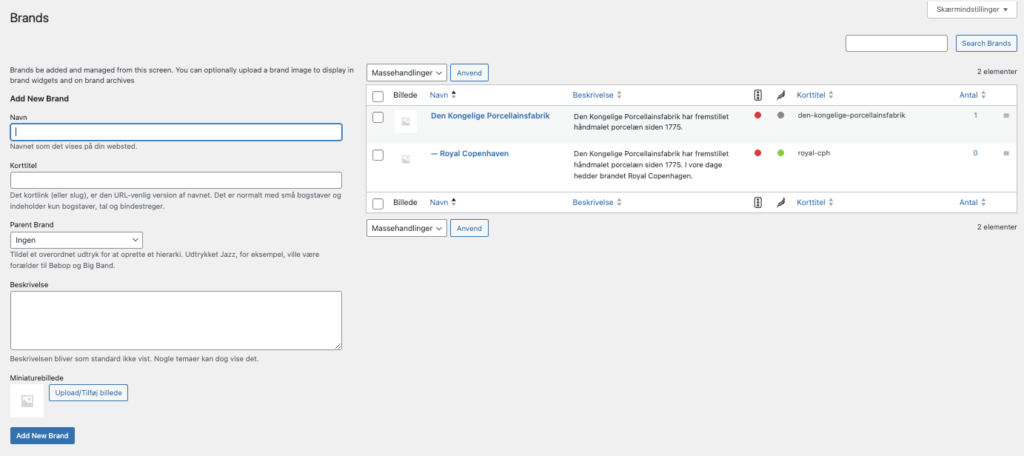Click green readability dot for Royal Copenhaven
Viewport: 1024px width, 456px height.
(780, 154)
